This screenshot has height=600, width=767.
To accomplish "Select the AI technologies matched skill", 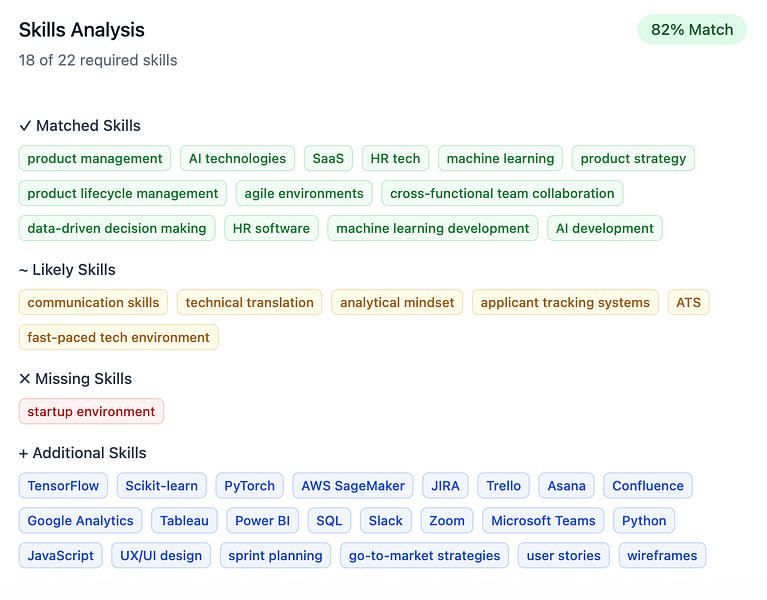I will (x=238, y=158).
